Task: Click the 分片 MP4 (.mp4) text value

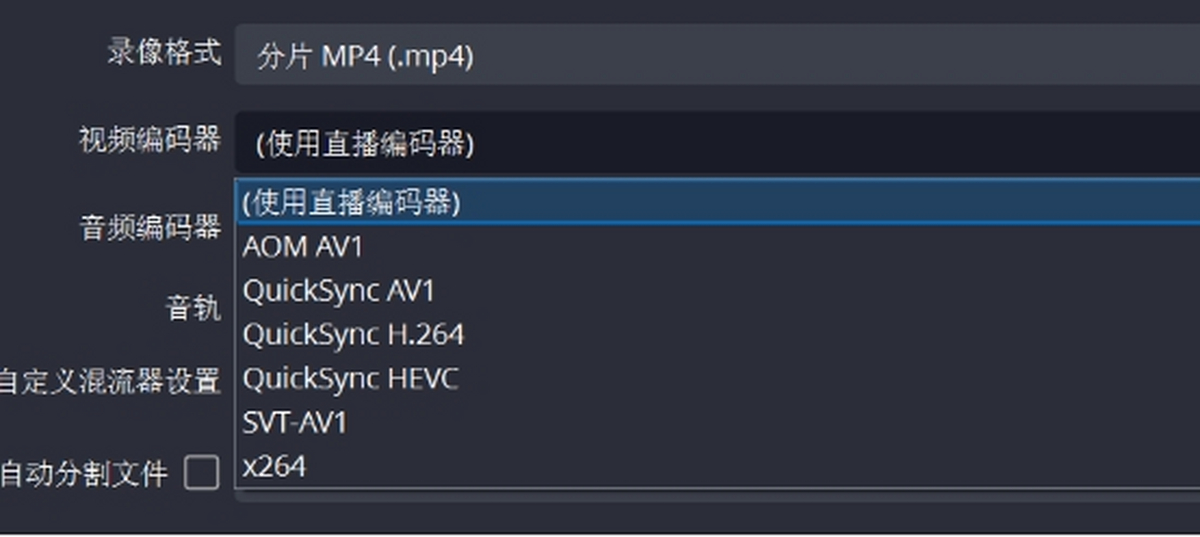Action: click(x=365, y=56)
